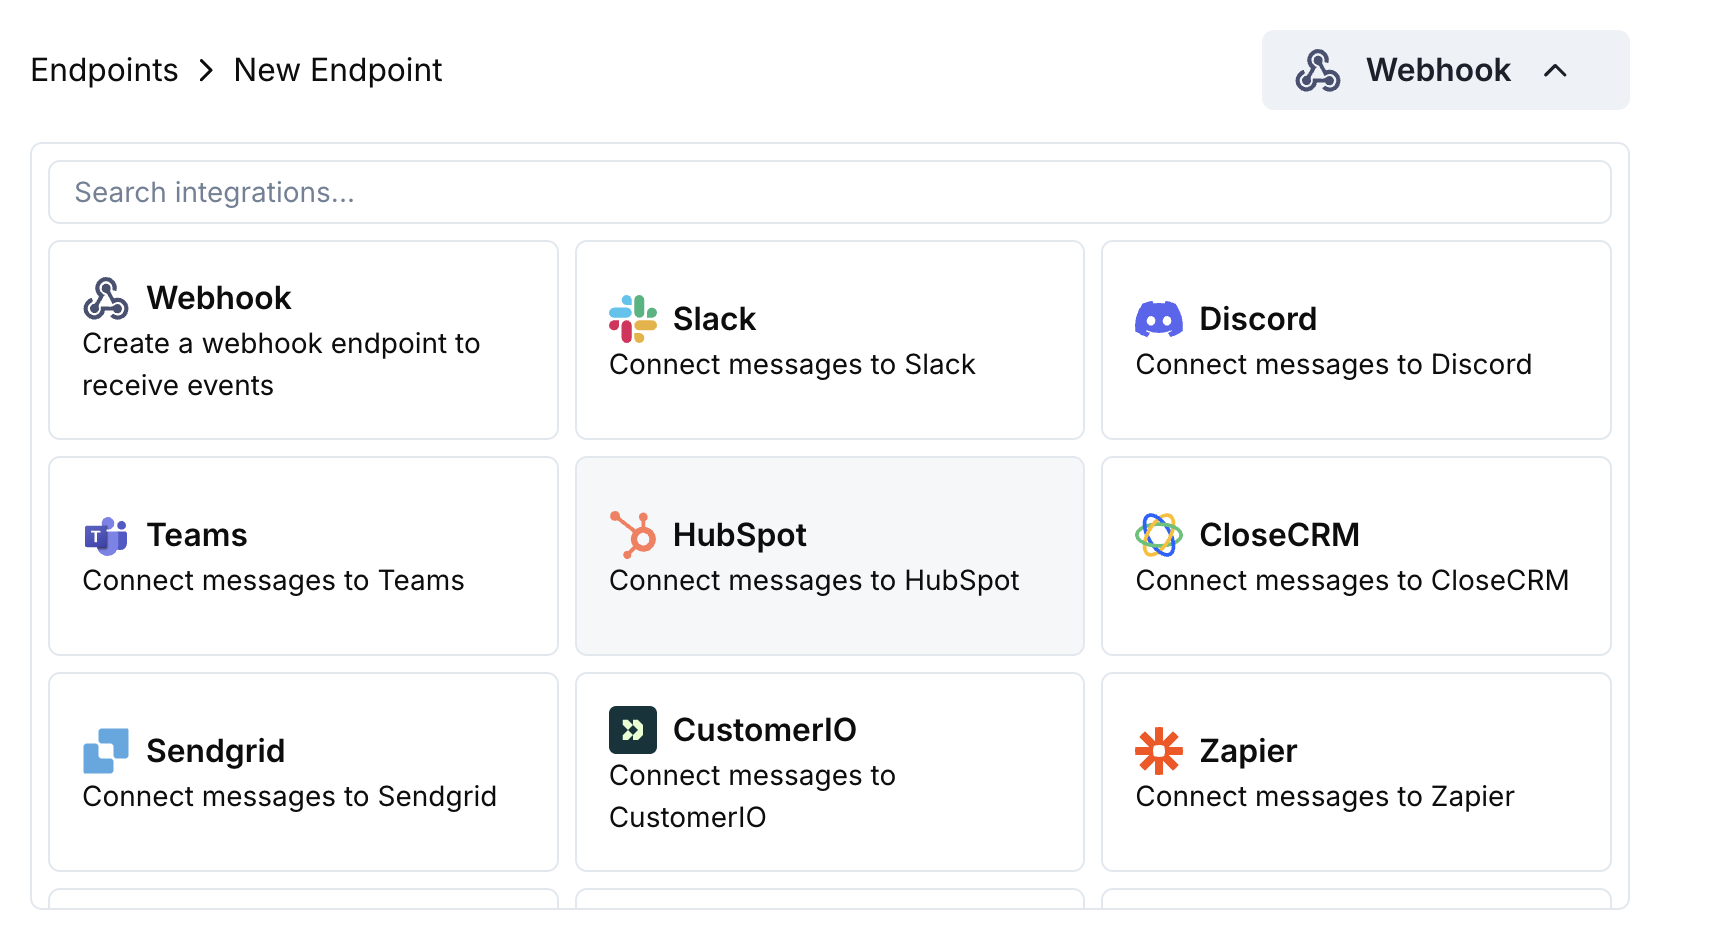Open the Connect messages to Discord card

point(1356,340)
